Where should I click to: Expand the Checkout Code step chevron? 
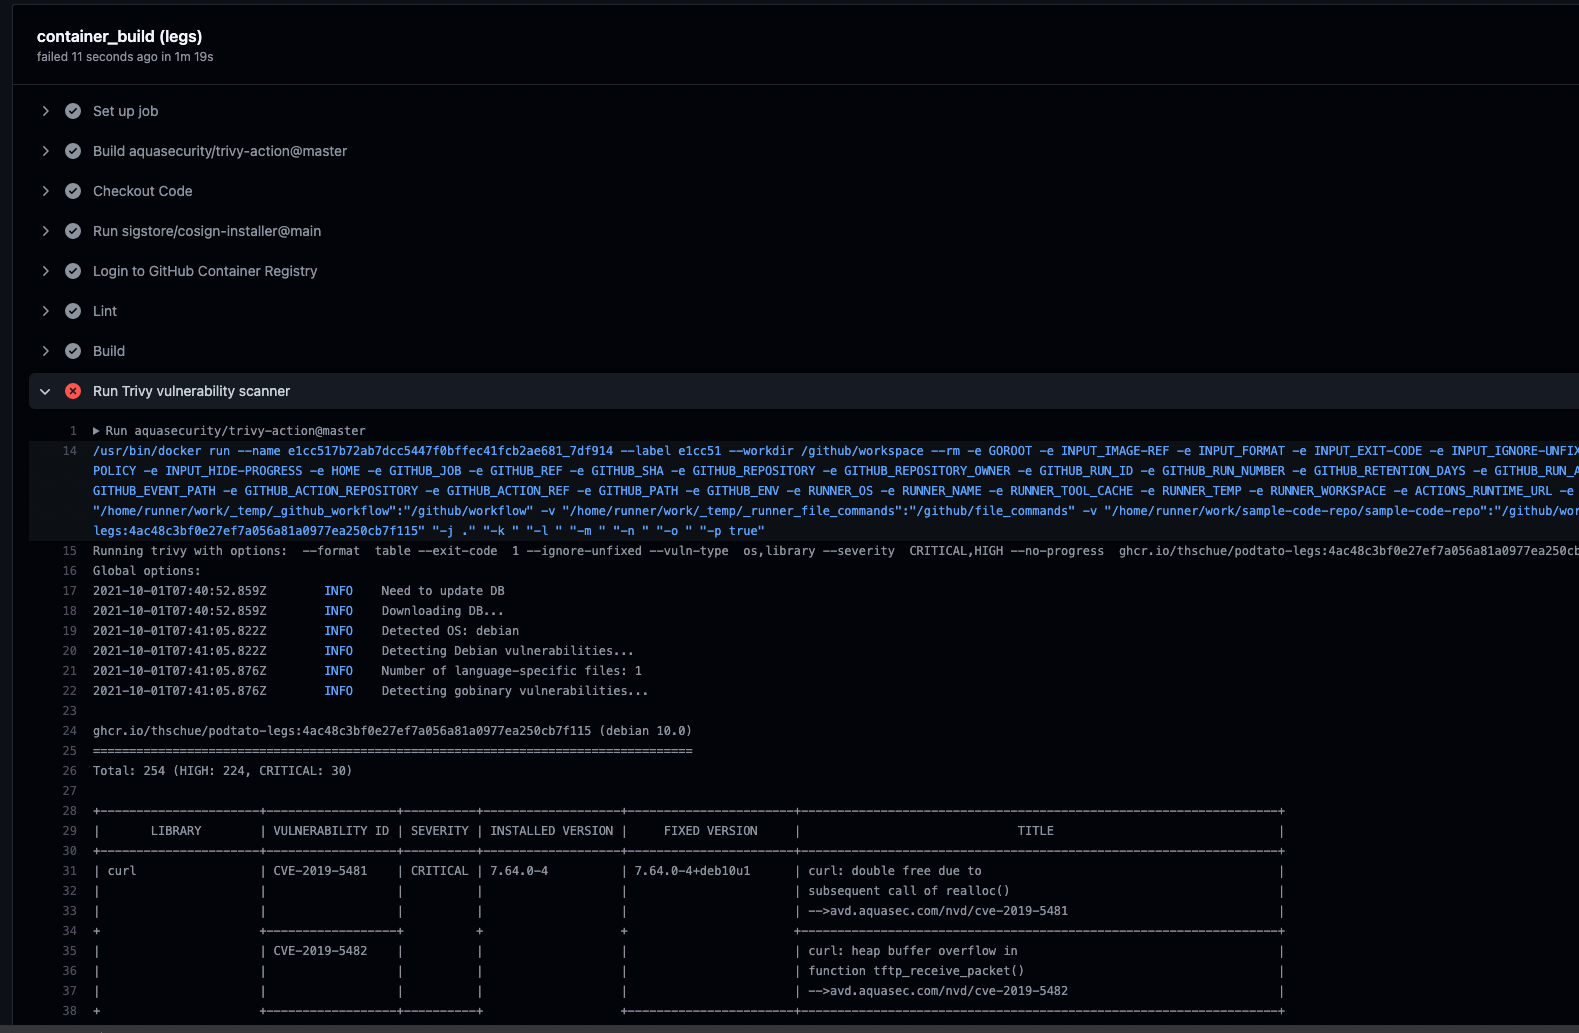tap(45, 191)
